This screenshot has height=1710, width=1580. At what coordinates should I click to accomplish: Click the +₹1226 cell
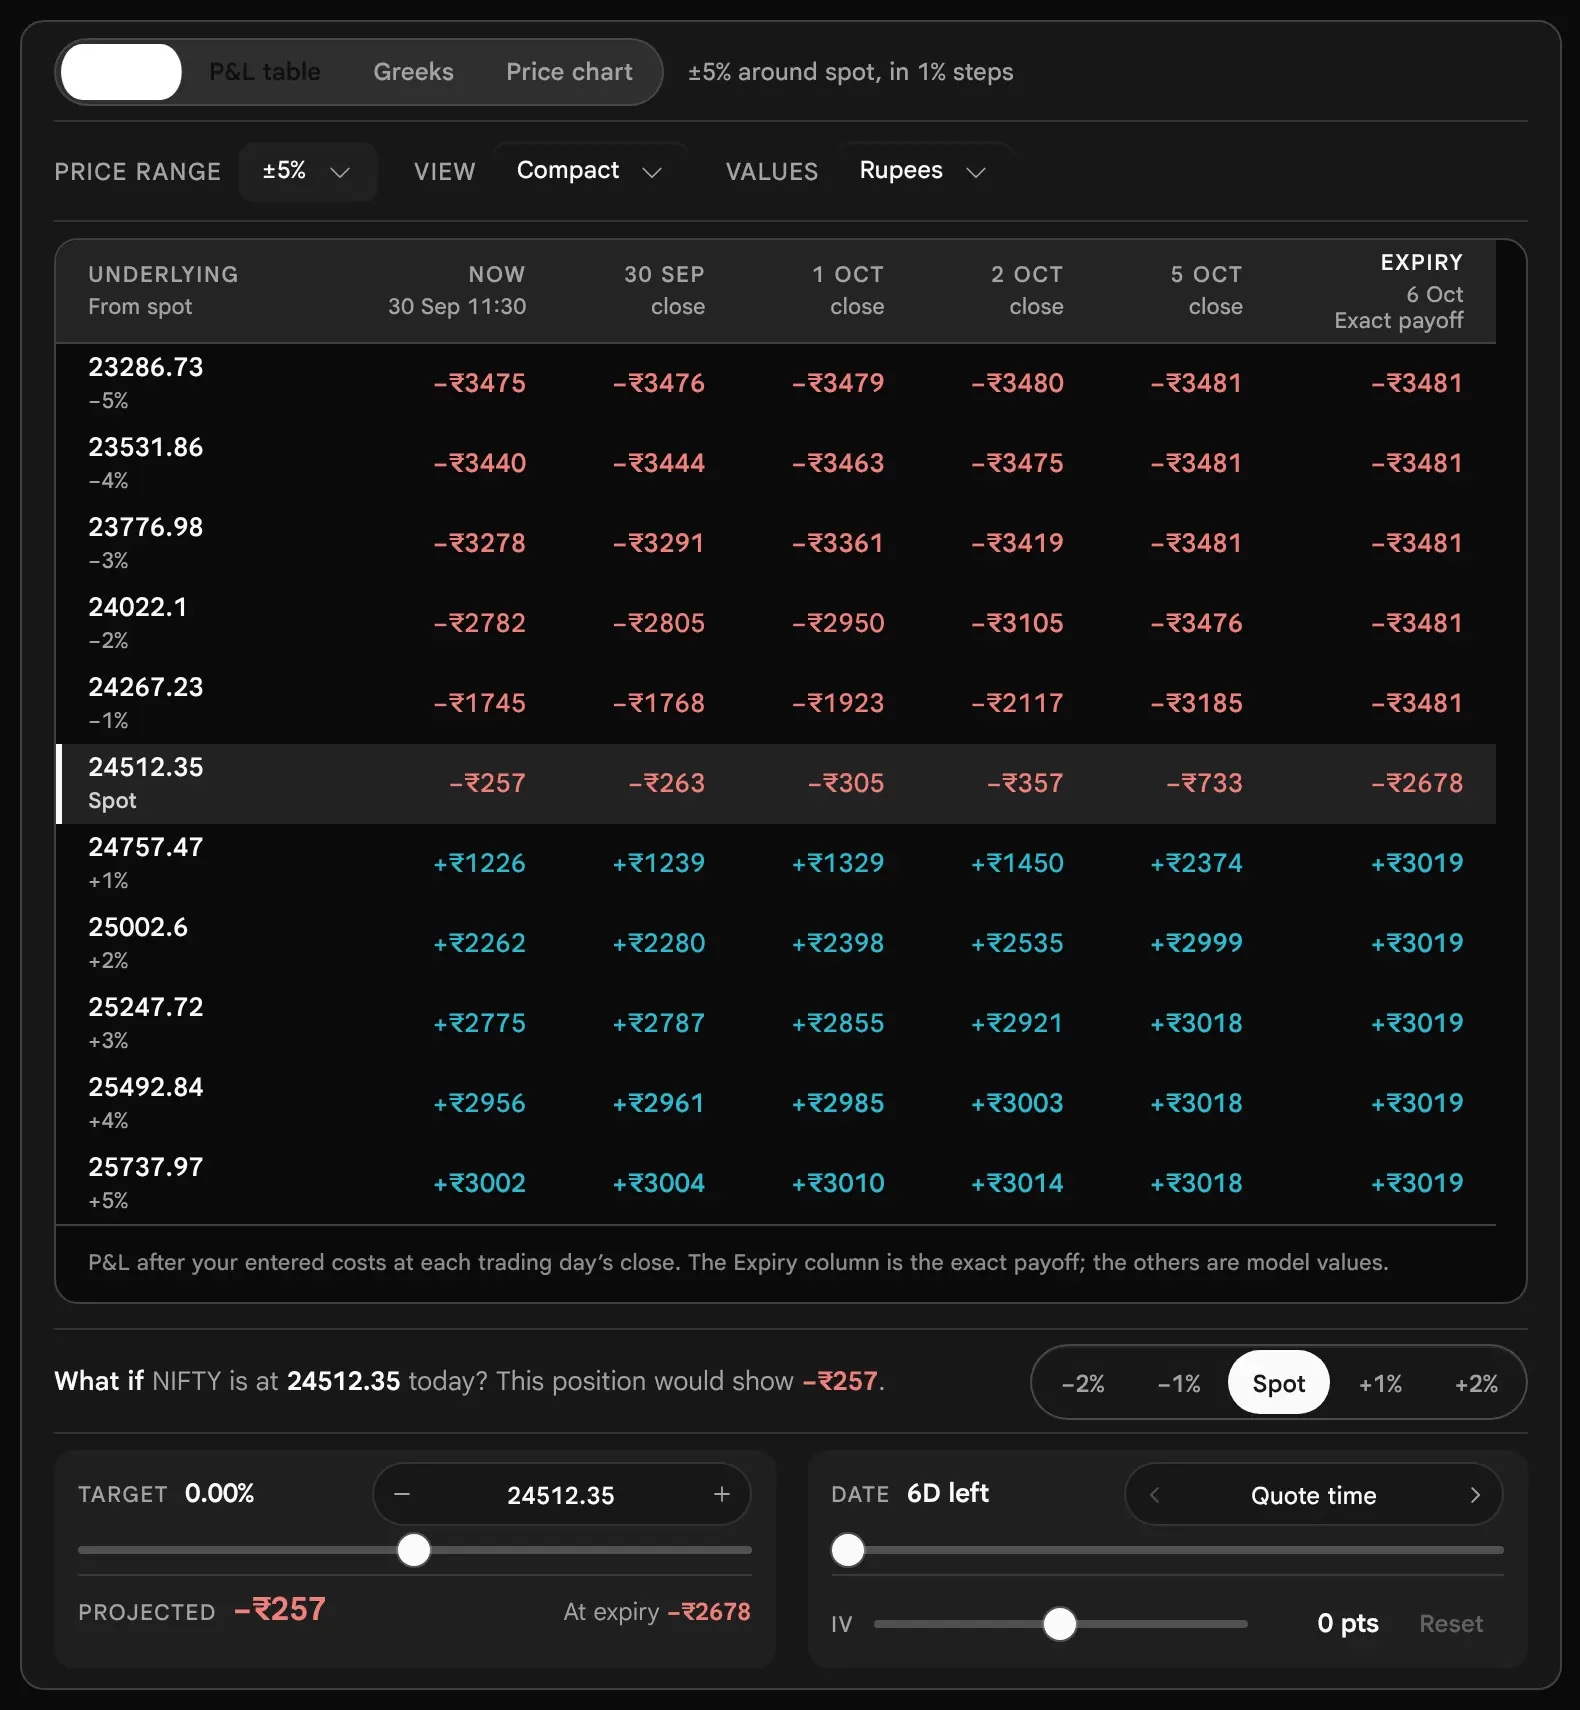[479, 863]
